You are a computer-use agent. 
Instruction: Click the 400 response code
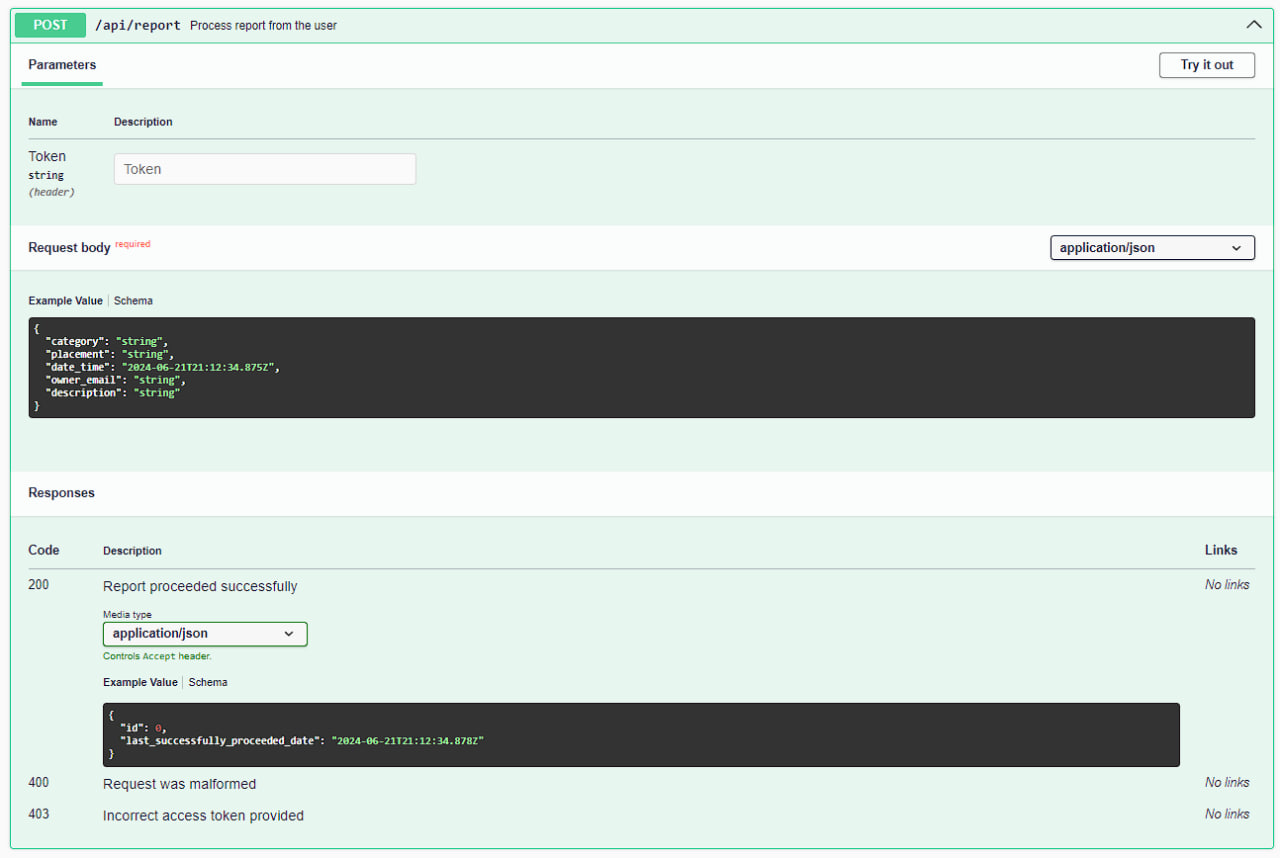38,783
